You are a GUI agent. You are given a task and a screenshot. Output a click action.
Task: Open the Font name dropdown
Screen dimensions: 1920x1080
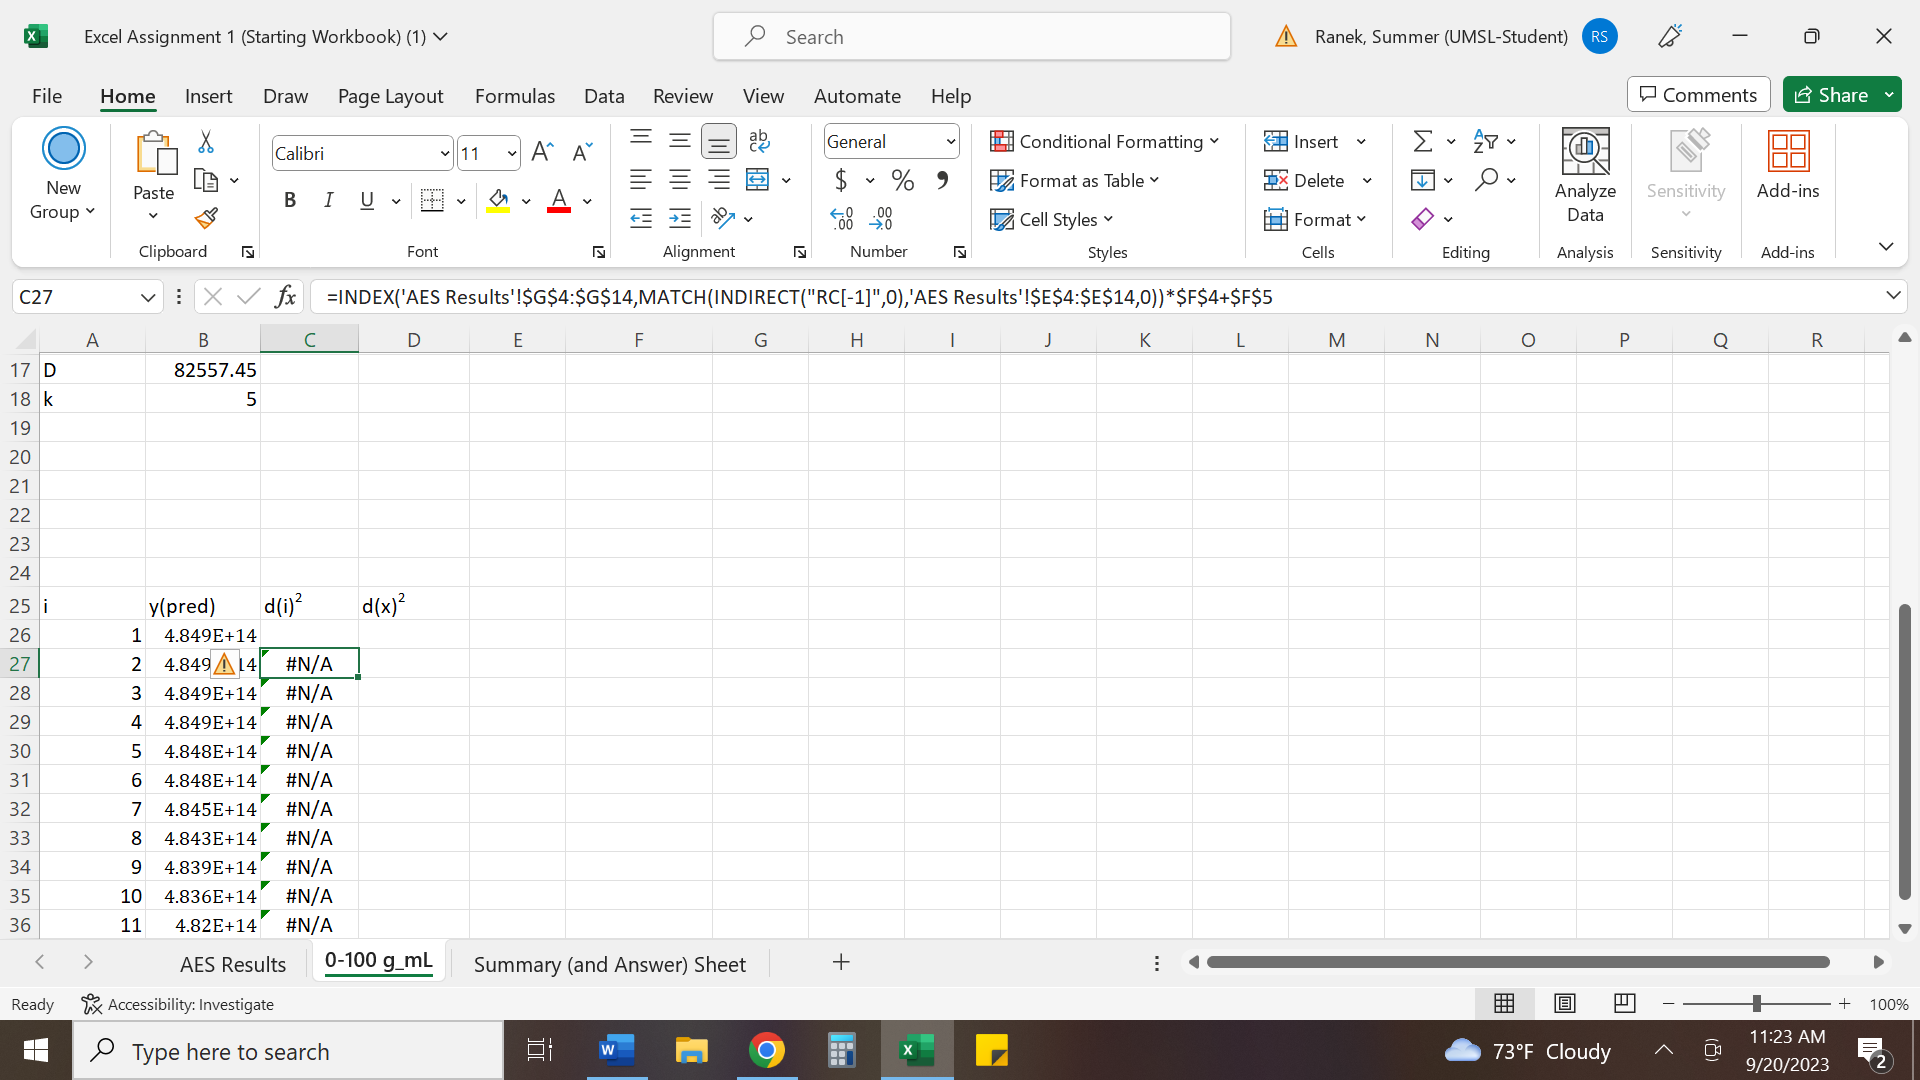445,152
